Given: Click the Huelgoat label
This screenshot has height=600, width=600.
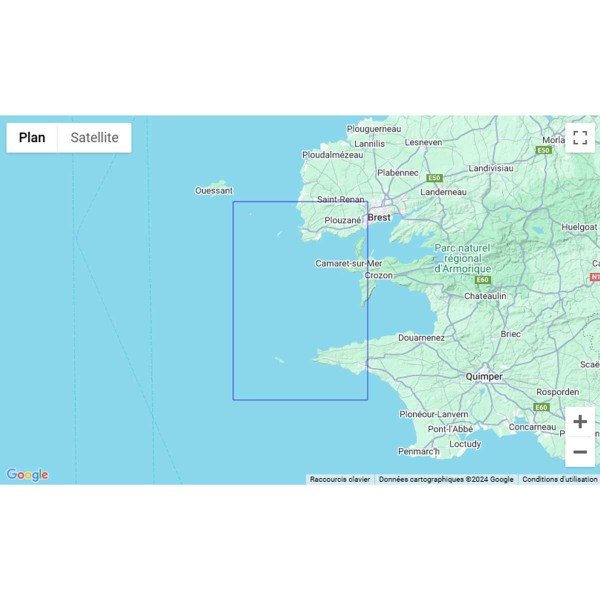Looking at the screenshot, I should tap(579, 227).
